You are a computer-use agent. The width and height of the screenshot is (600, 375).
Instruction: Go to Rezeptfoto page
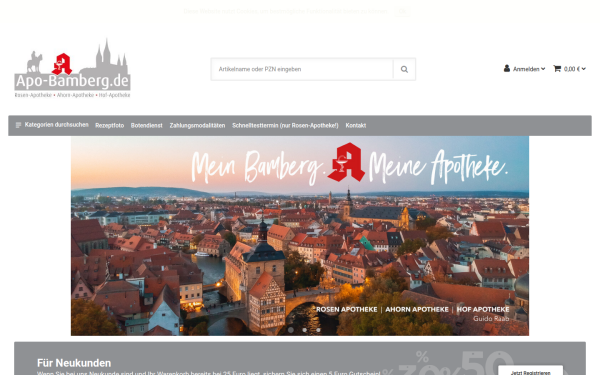109,126
